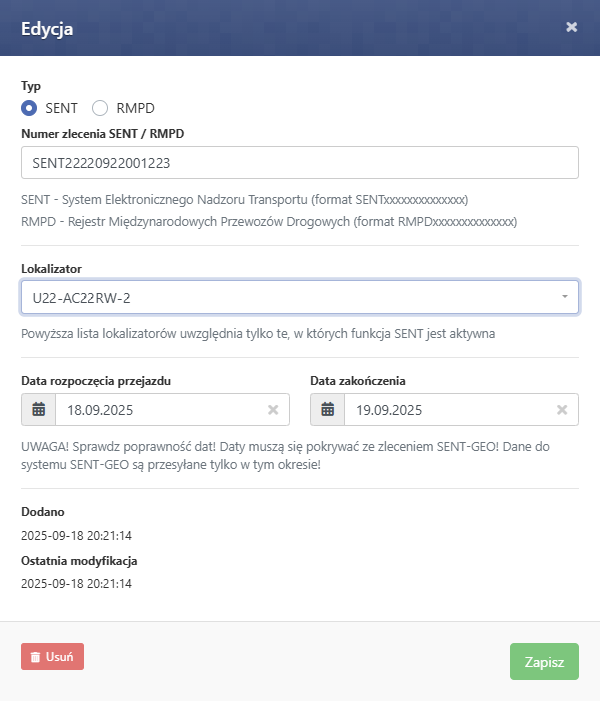The height and width of the screenshot is (701, 600).
Task: Open calendar for Data rozpoczęcia przejazdu
Action: pyautogui.click(x=38, y=410)
